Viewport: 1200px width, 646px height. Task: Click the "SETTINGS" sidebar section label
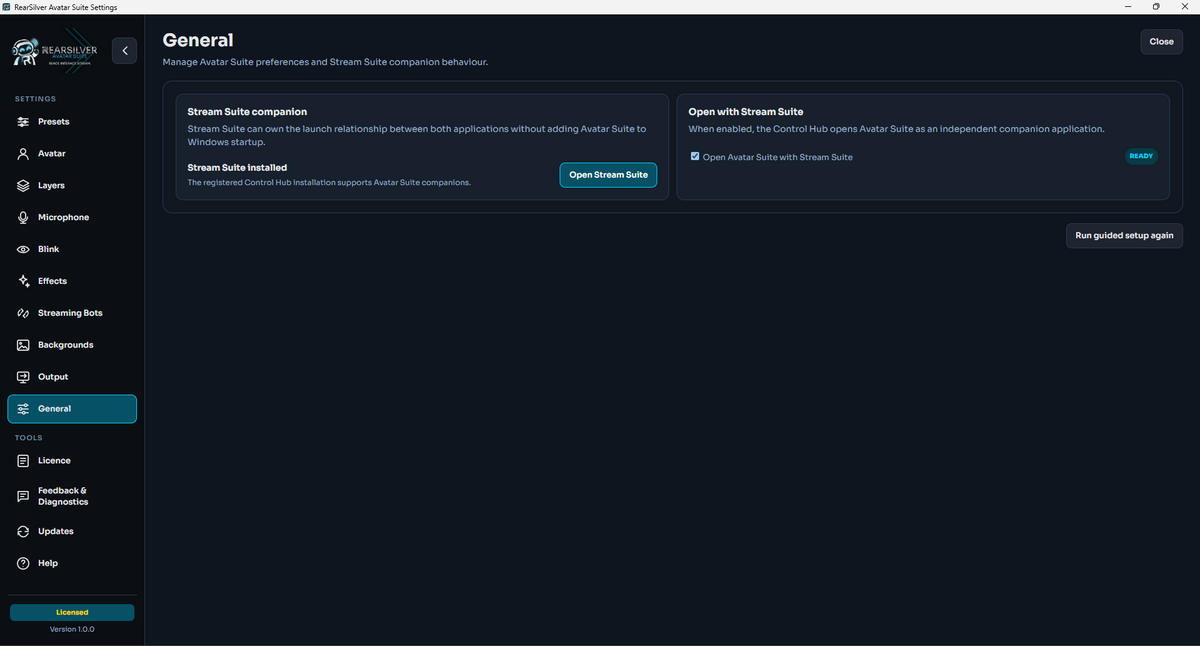tap(35, 99)
